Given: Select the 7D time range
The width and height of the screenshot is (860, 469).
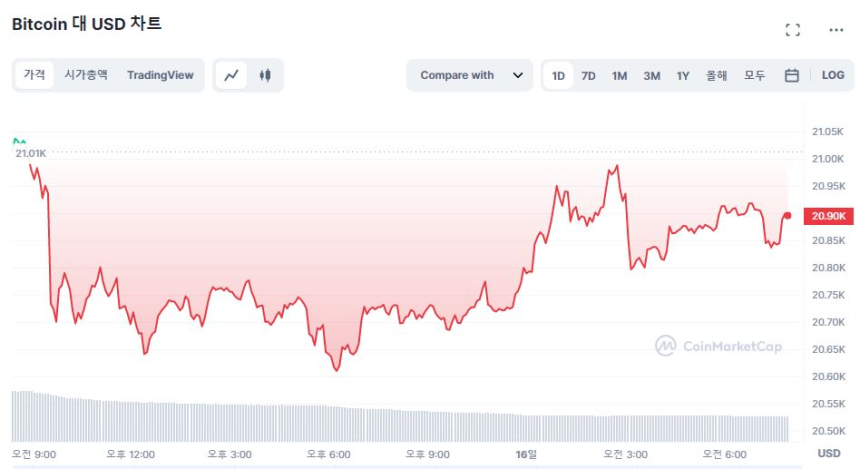Looking at the screenshot, I should coord(589,75).
